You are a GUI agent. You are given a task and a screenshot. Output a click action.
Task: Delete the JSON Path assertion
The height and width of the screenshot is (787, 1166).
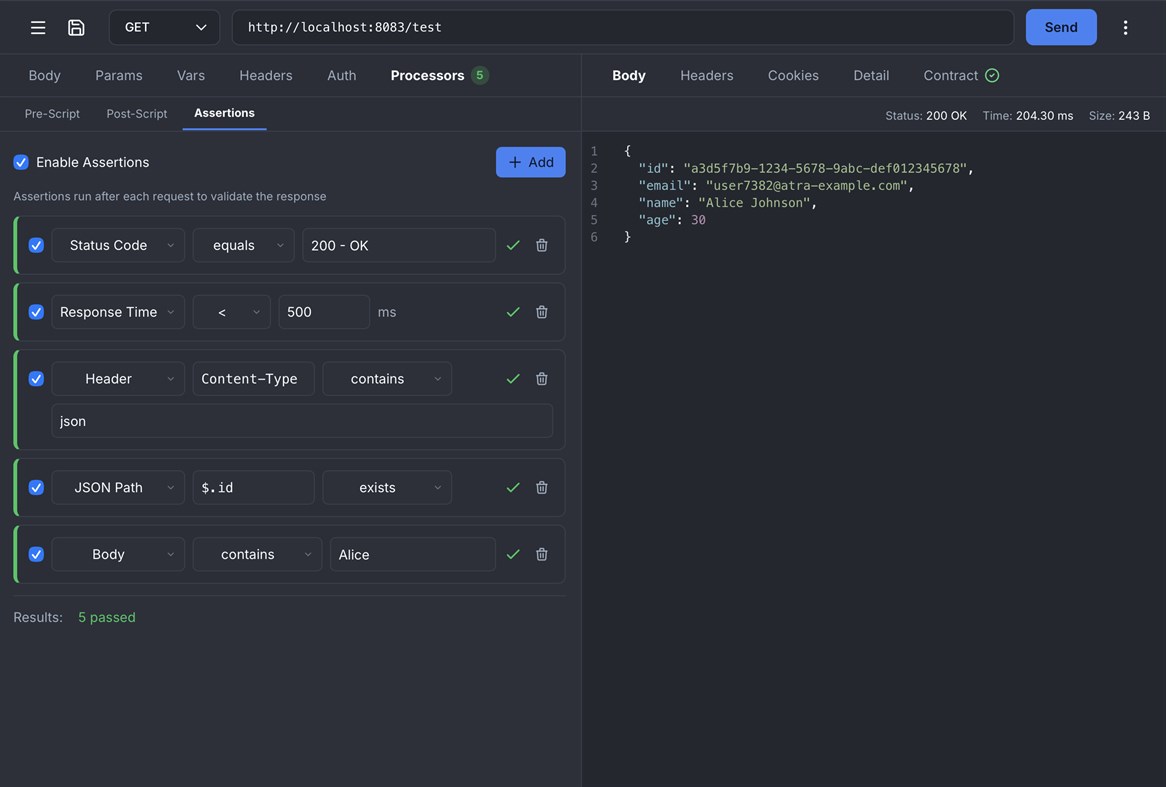pyautogui.click(x=541, y=488)
